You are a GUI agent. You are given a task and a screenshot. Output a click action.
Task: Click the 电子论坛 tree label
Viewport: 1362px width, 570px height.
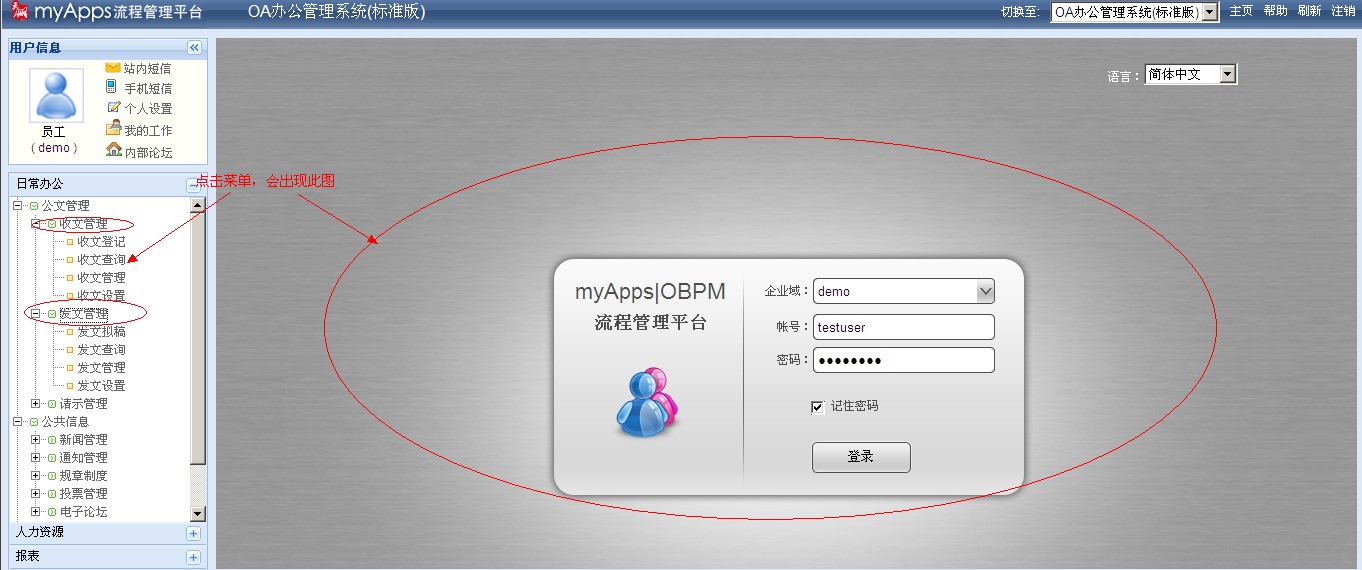(x=83, y=511)
